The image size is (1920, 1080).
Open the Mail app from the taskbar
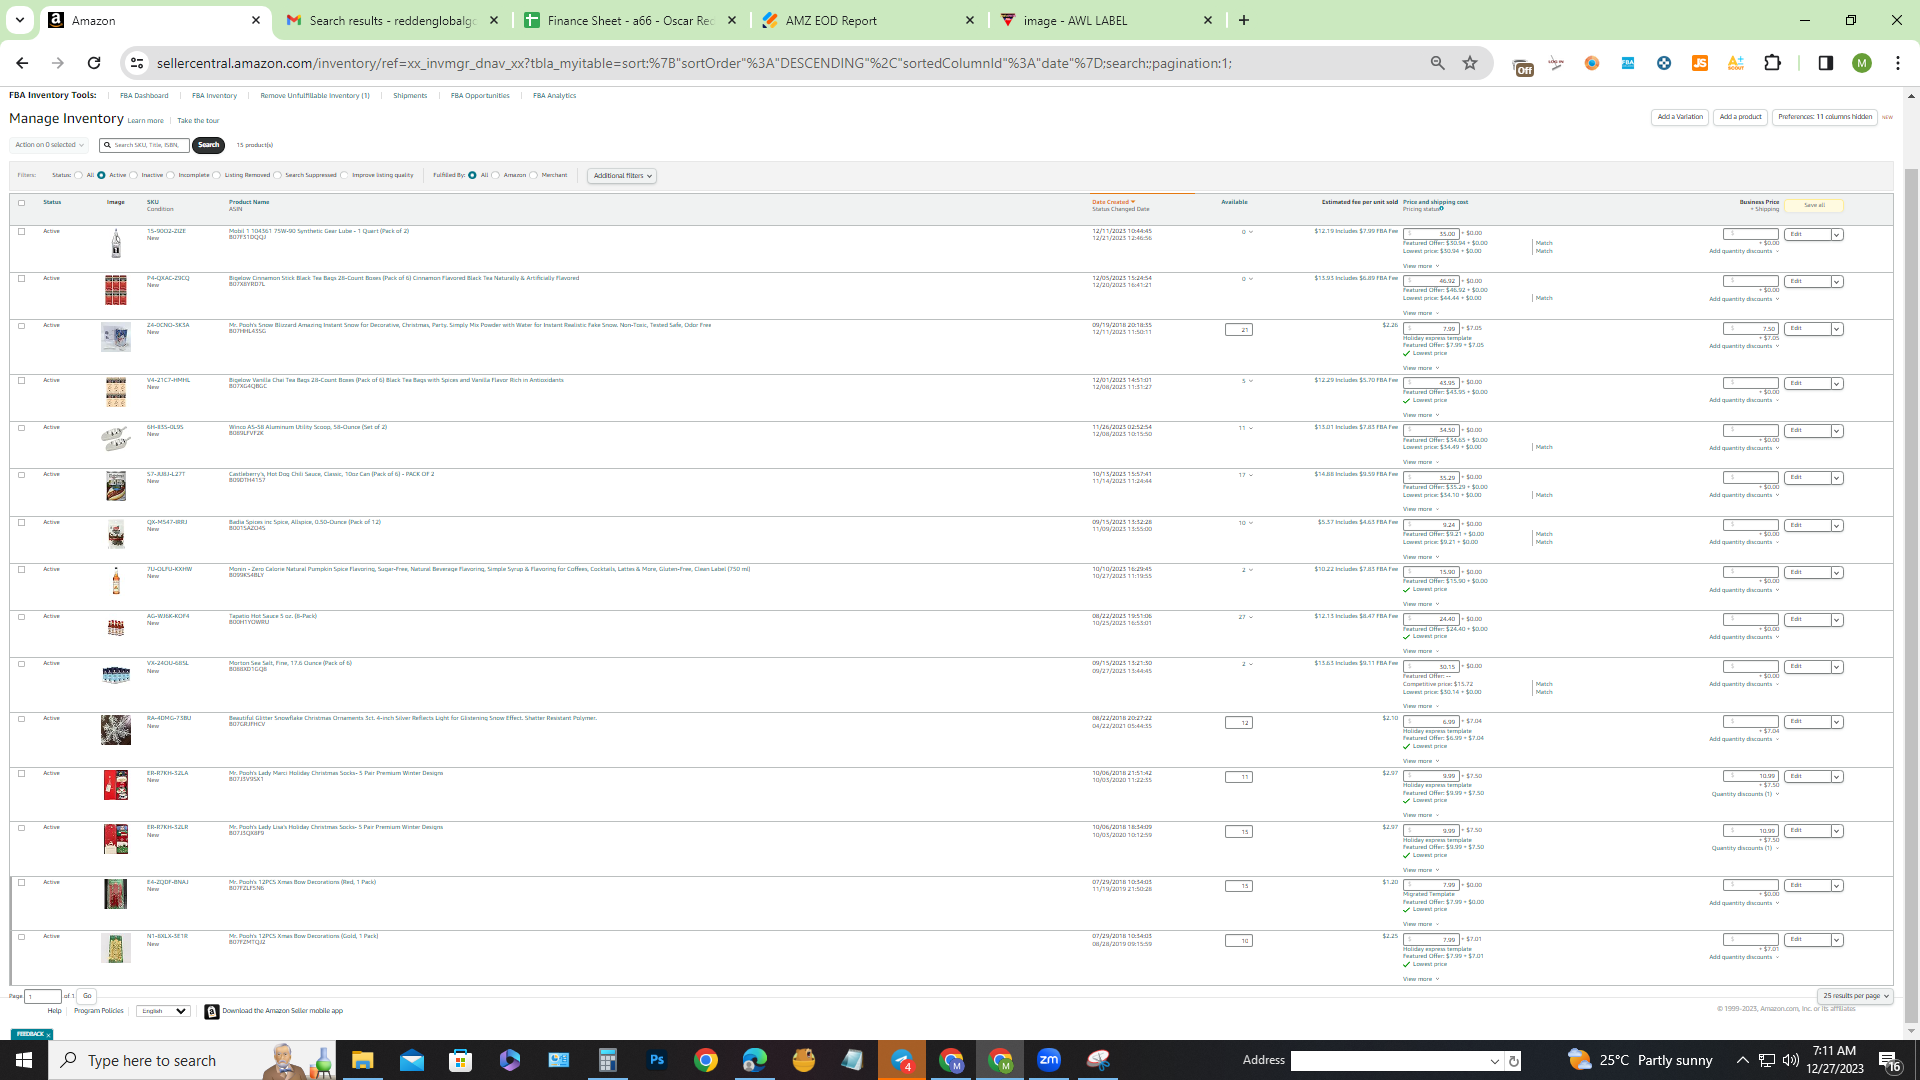(411, 1060)
